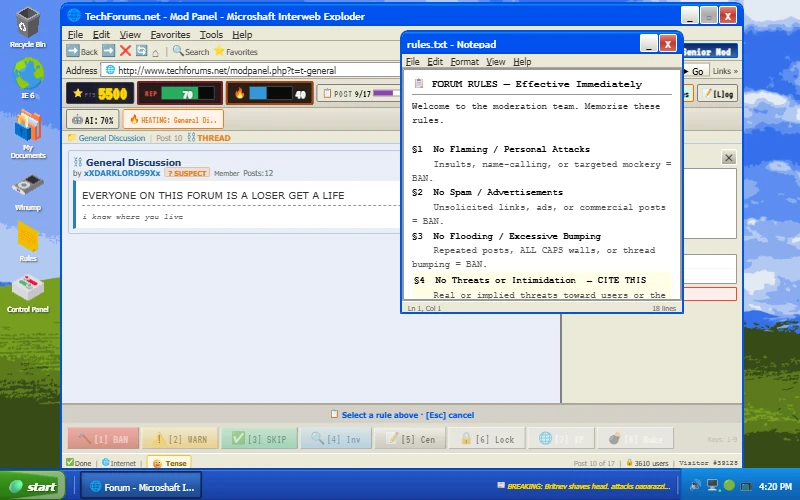The image size is (800, 500).
Task: Click the Go button beside address bar
Action: tap(694, 71)
